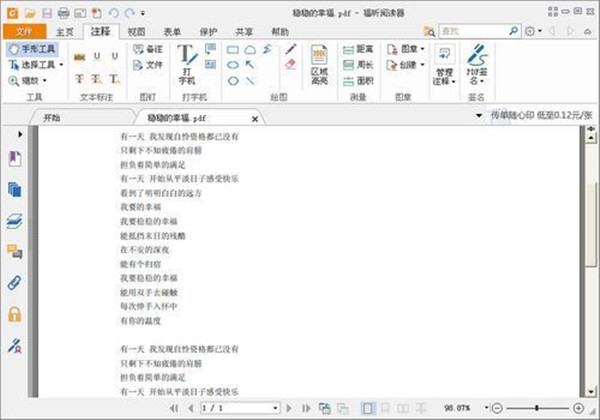The height and width of the screenshot is (420, 600).
Task: Select the Hand tool (手形工具)
Action: coord(32,49)
